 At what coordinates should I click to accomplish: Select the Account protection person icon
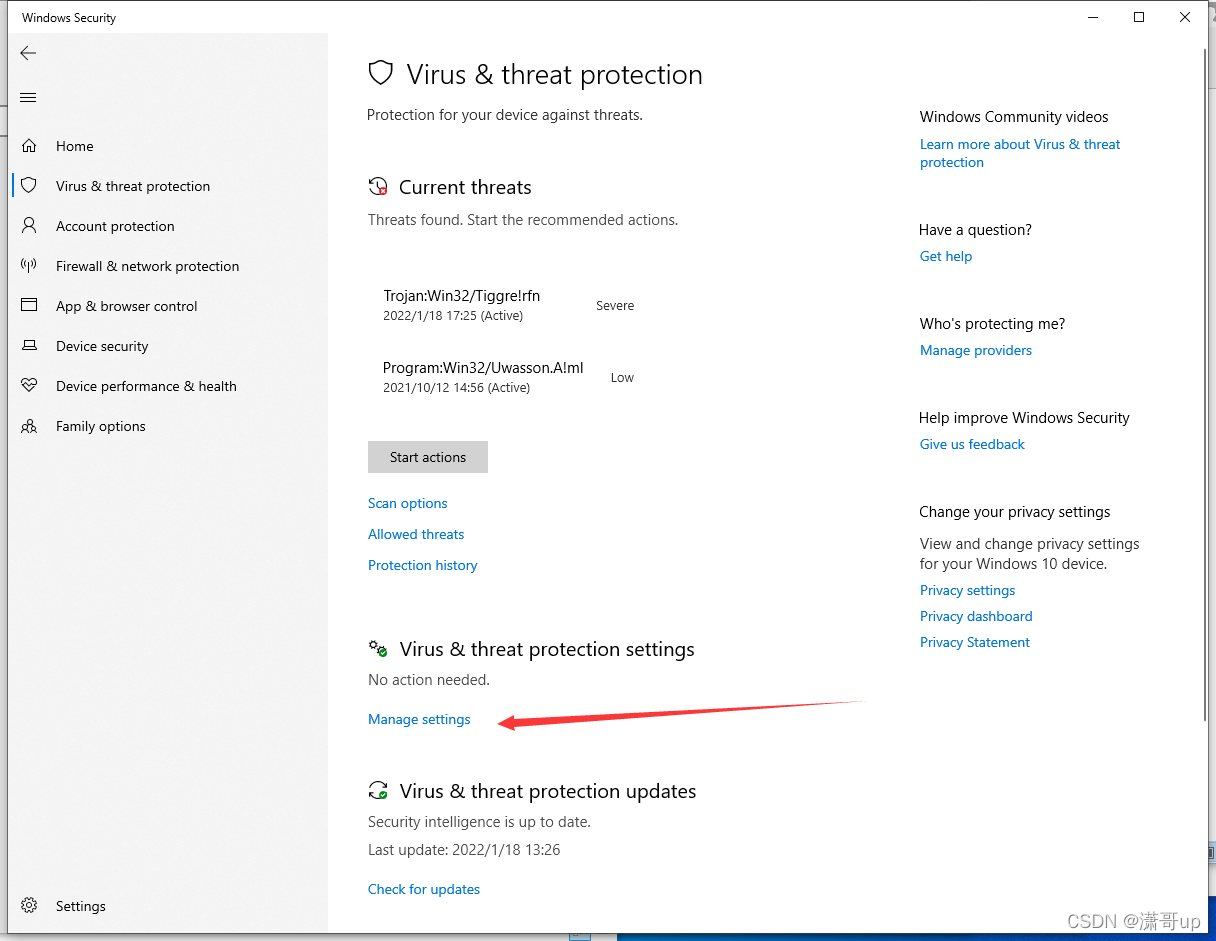click(x=29, y=226)
